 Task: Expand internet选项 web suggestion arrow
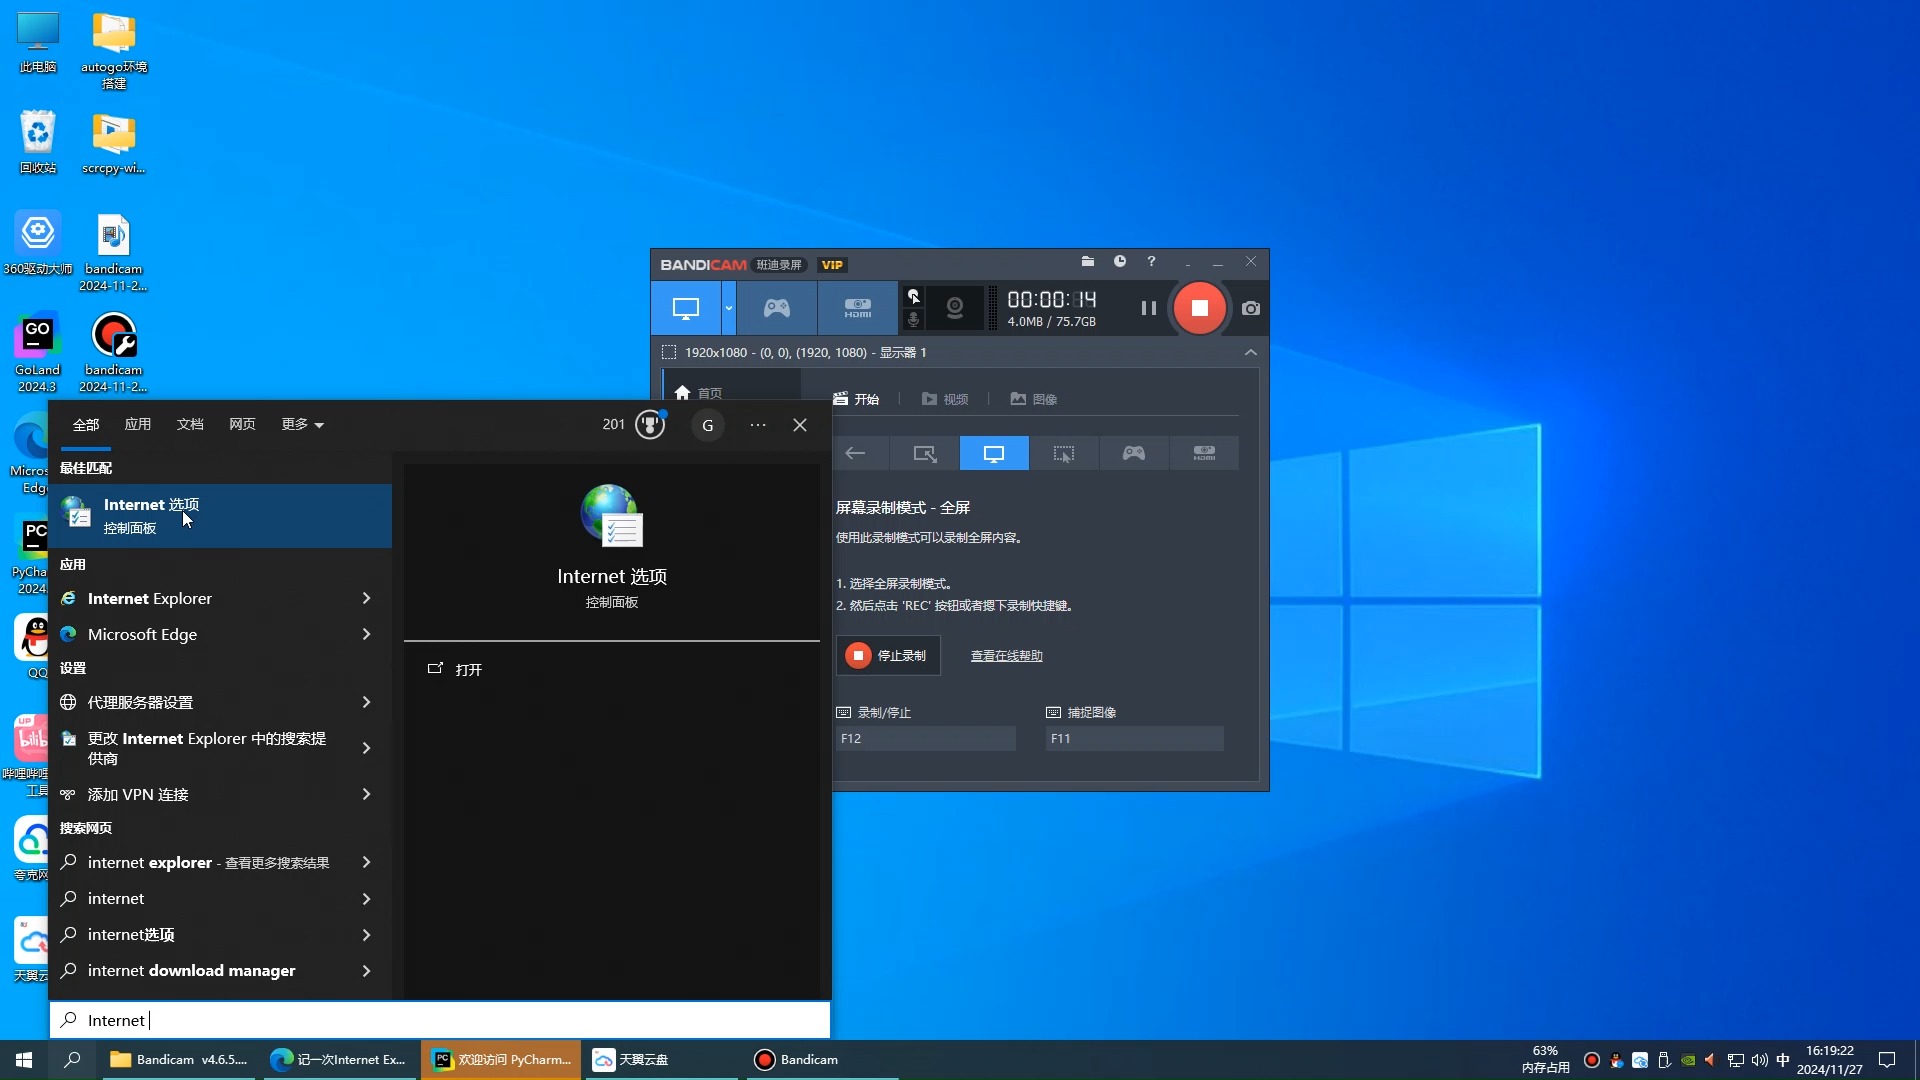tap(366, 935)
